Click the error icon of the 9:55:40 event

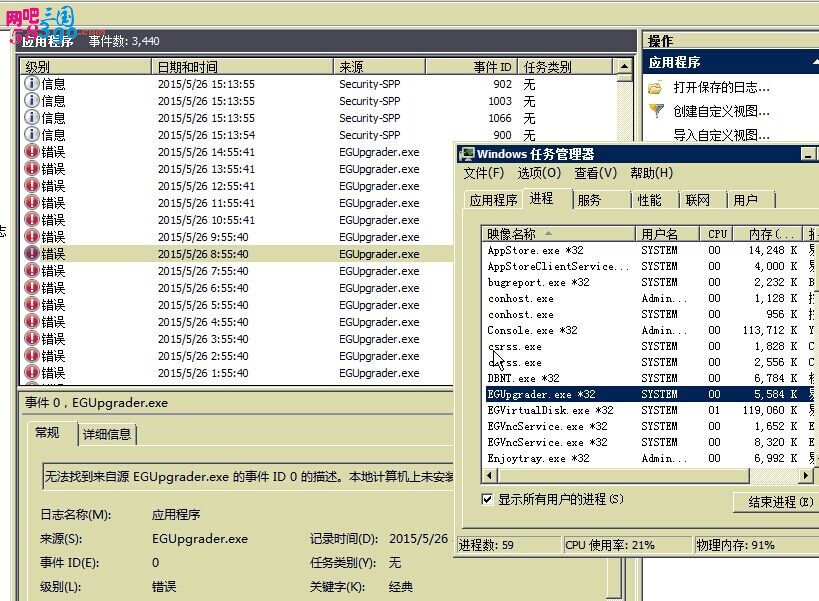click(x=32, y=237)
